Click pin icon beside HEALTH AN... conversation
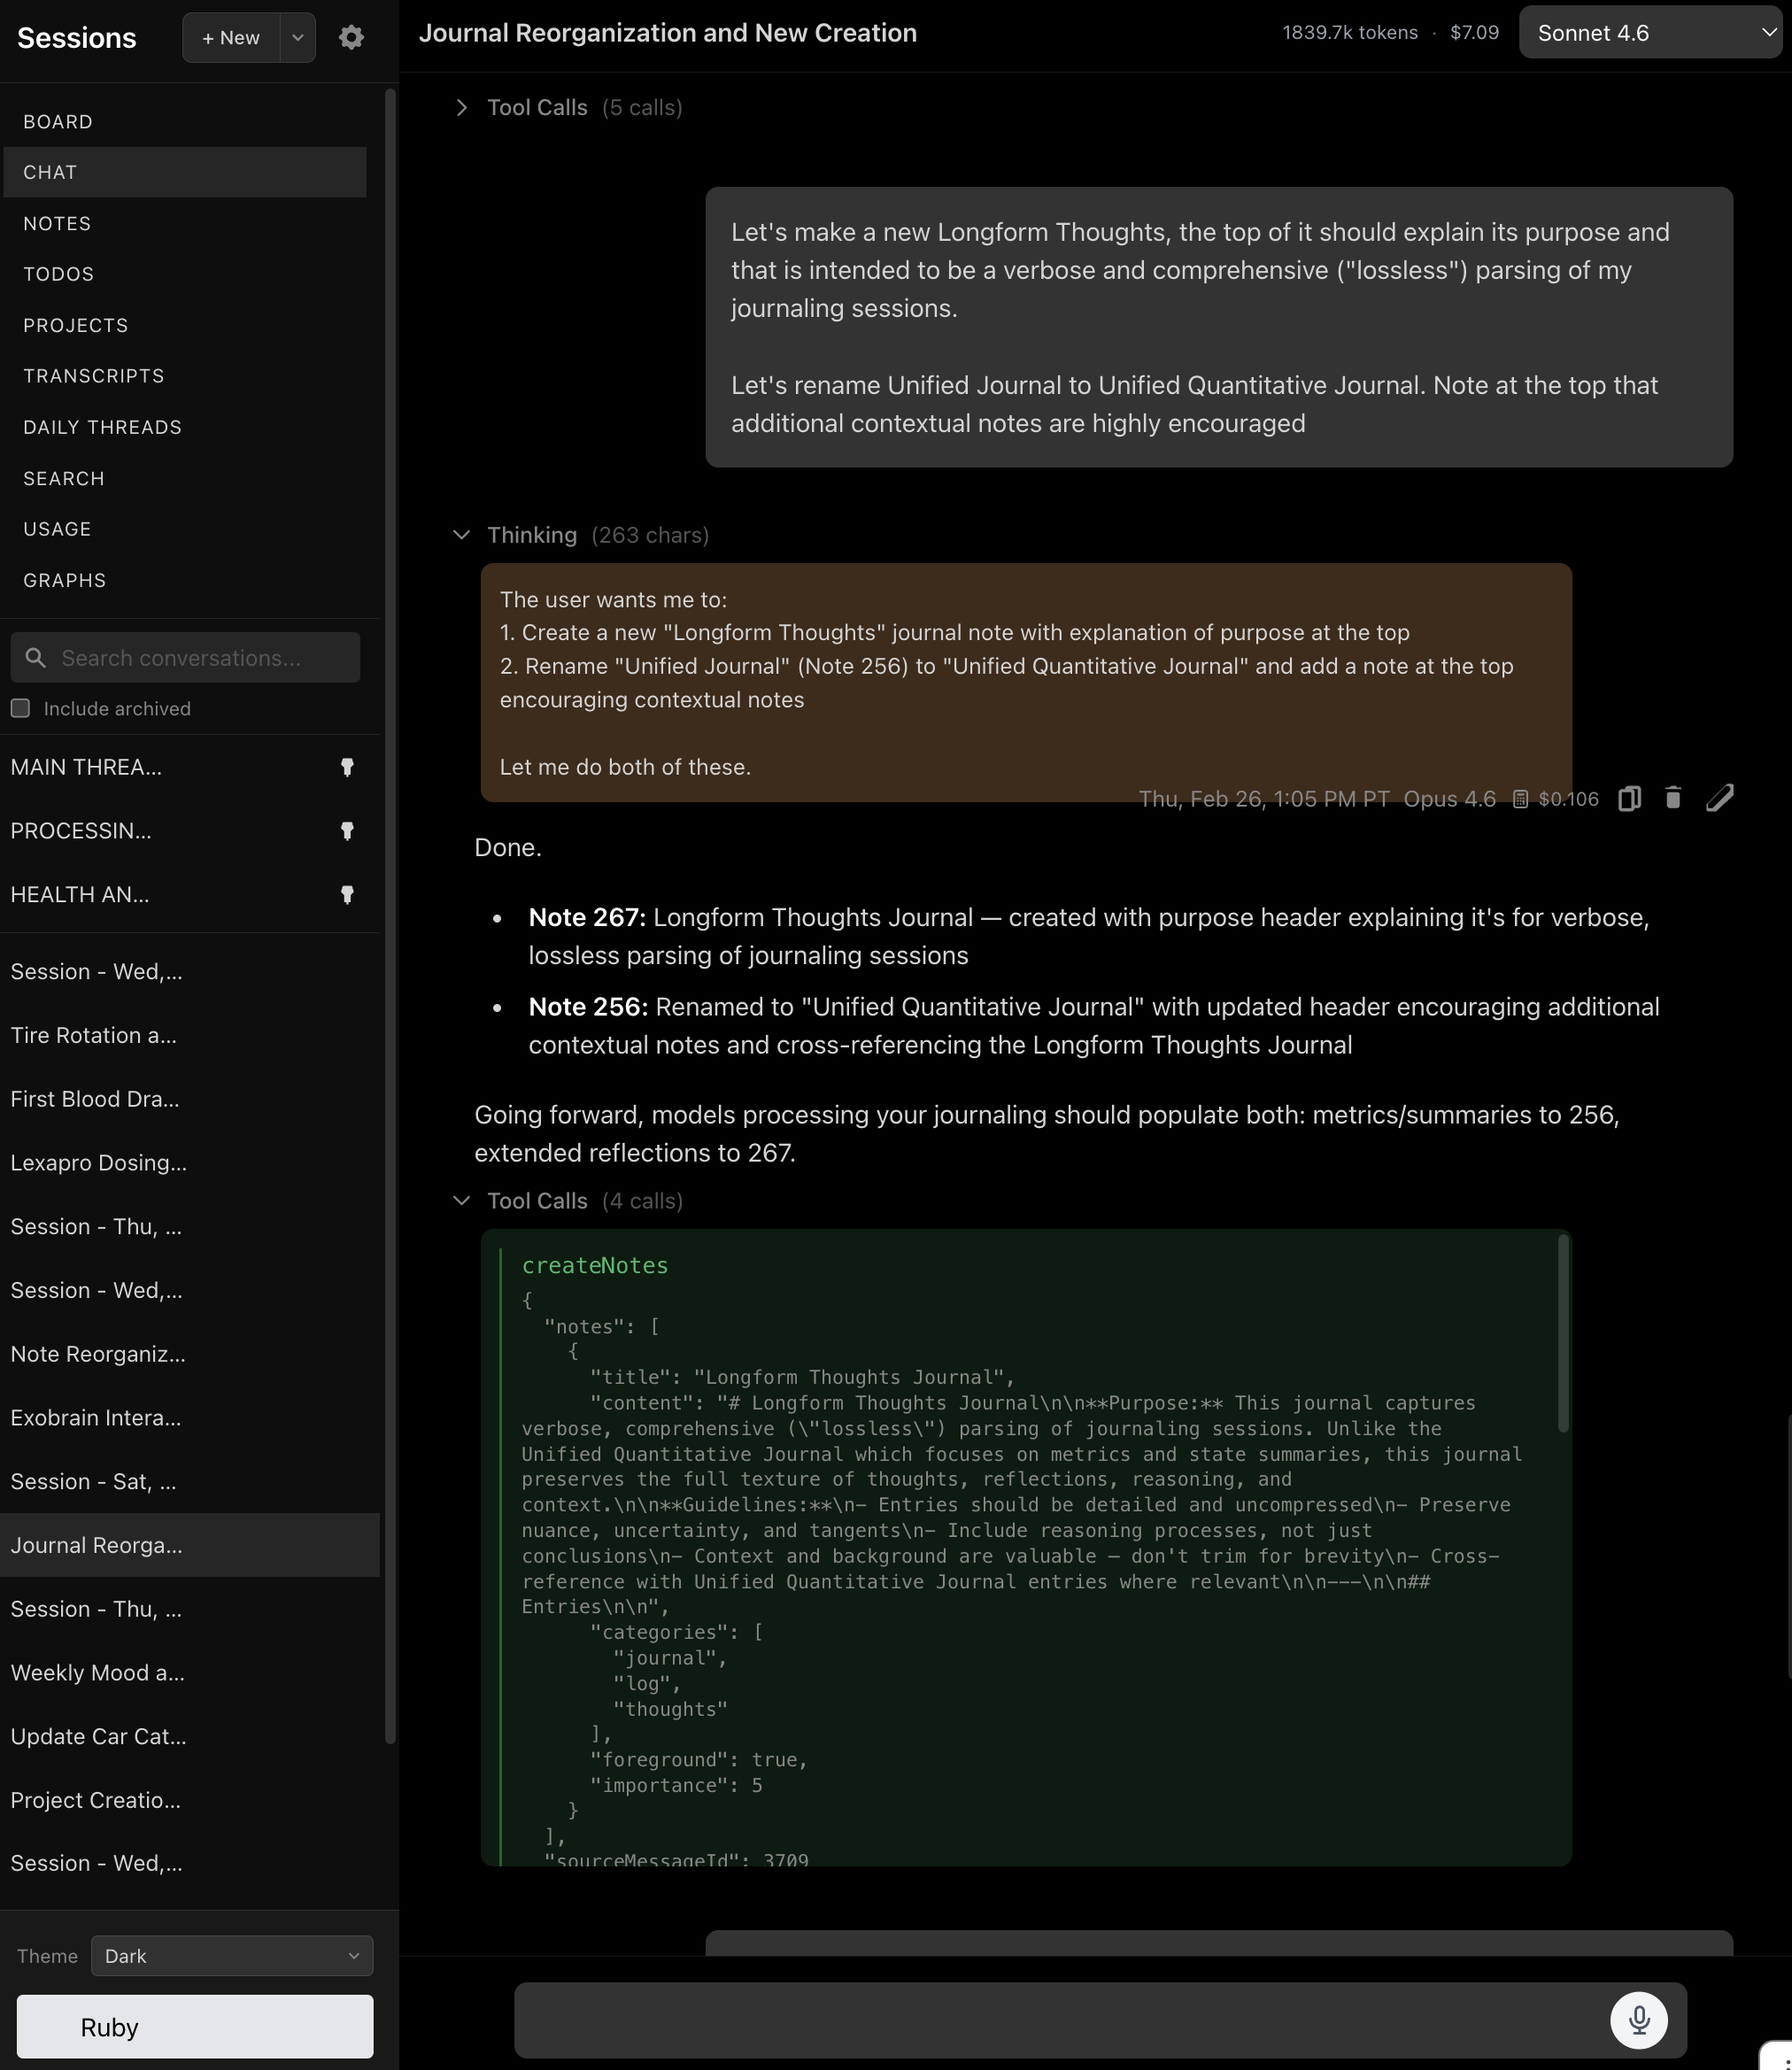This screenshot has width=1792, height=2070. point(347,895)
